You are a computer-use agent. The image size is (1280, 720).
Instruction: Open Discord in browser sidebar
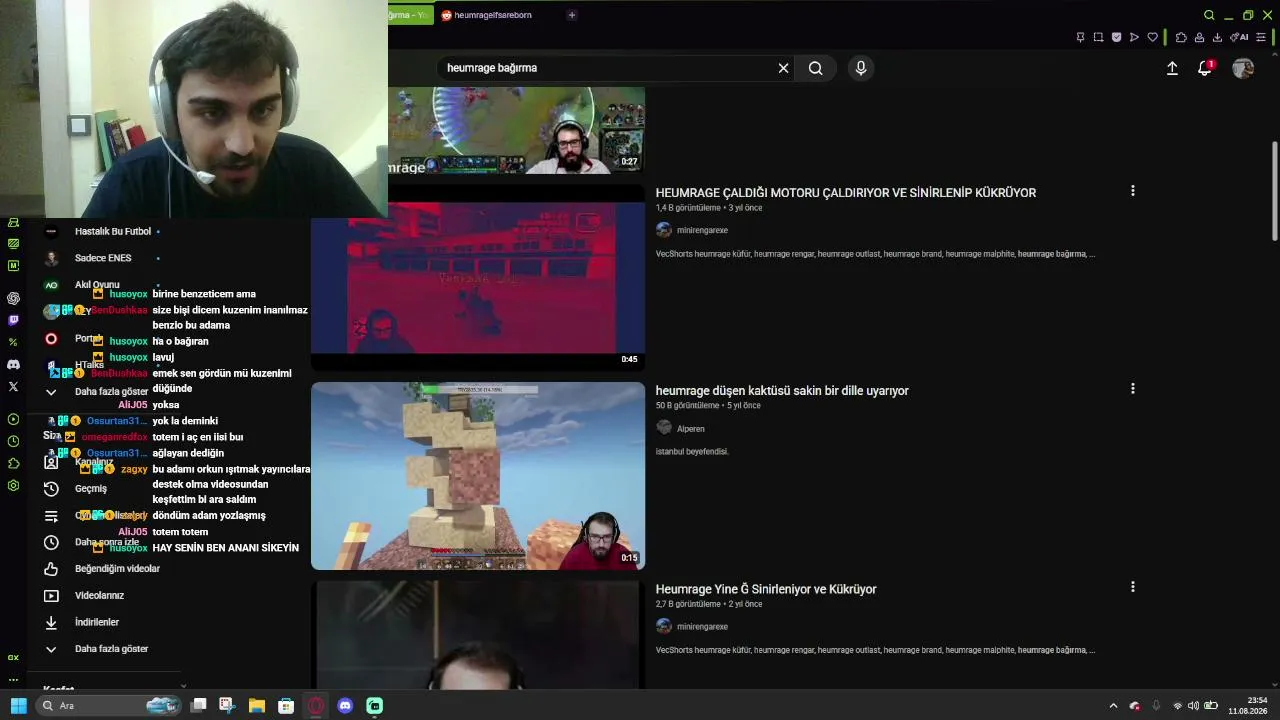[13, 364]
